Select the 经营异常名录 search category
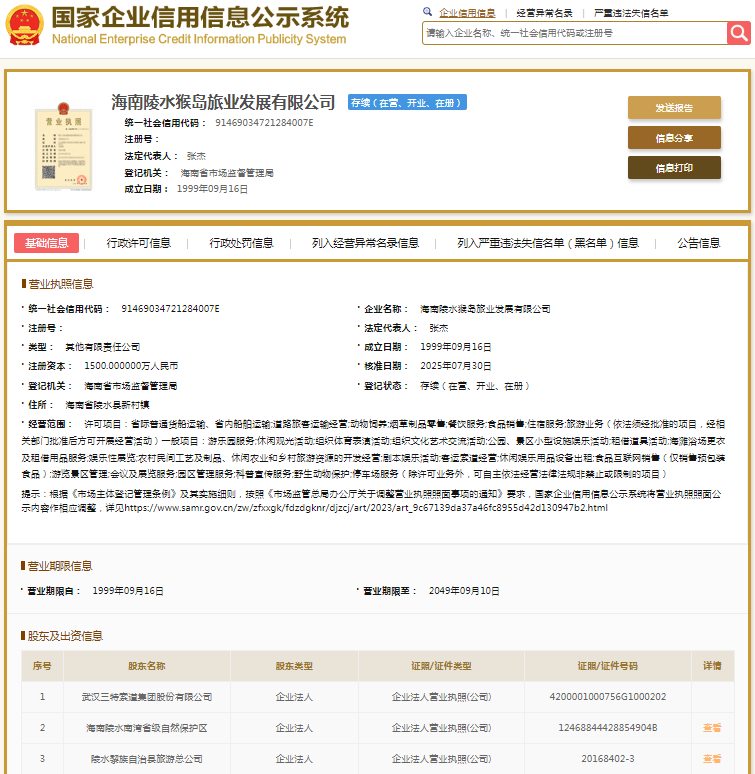 (544, 13)
